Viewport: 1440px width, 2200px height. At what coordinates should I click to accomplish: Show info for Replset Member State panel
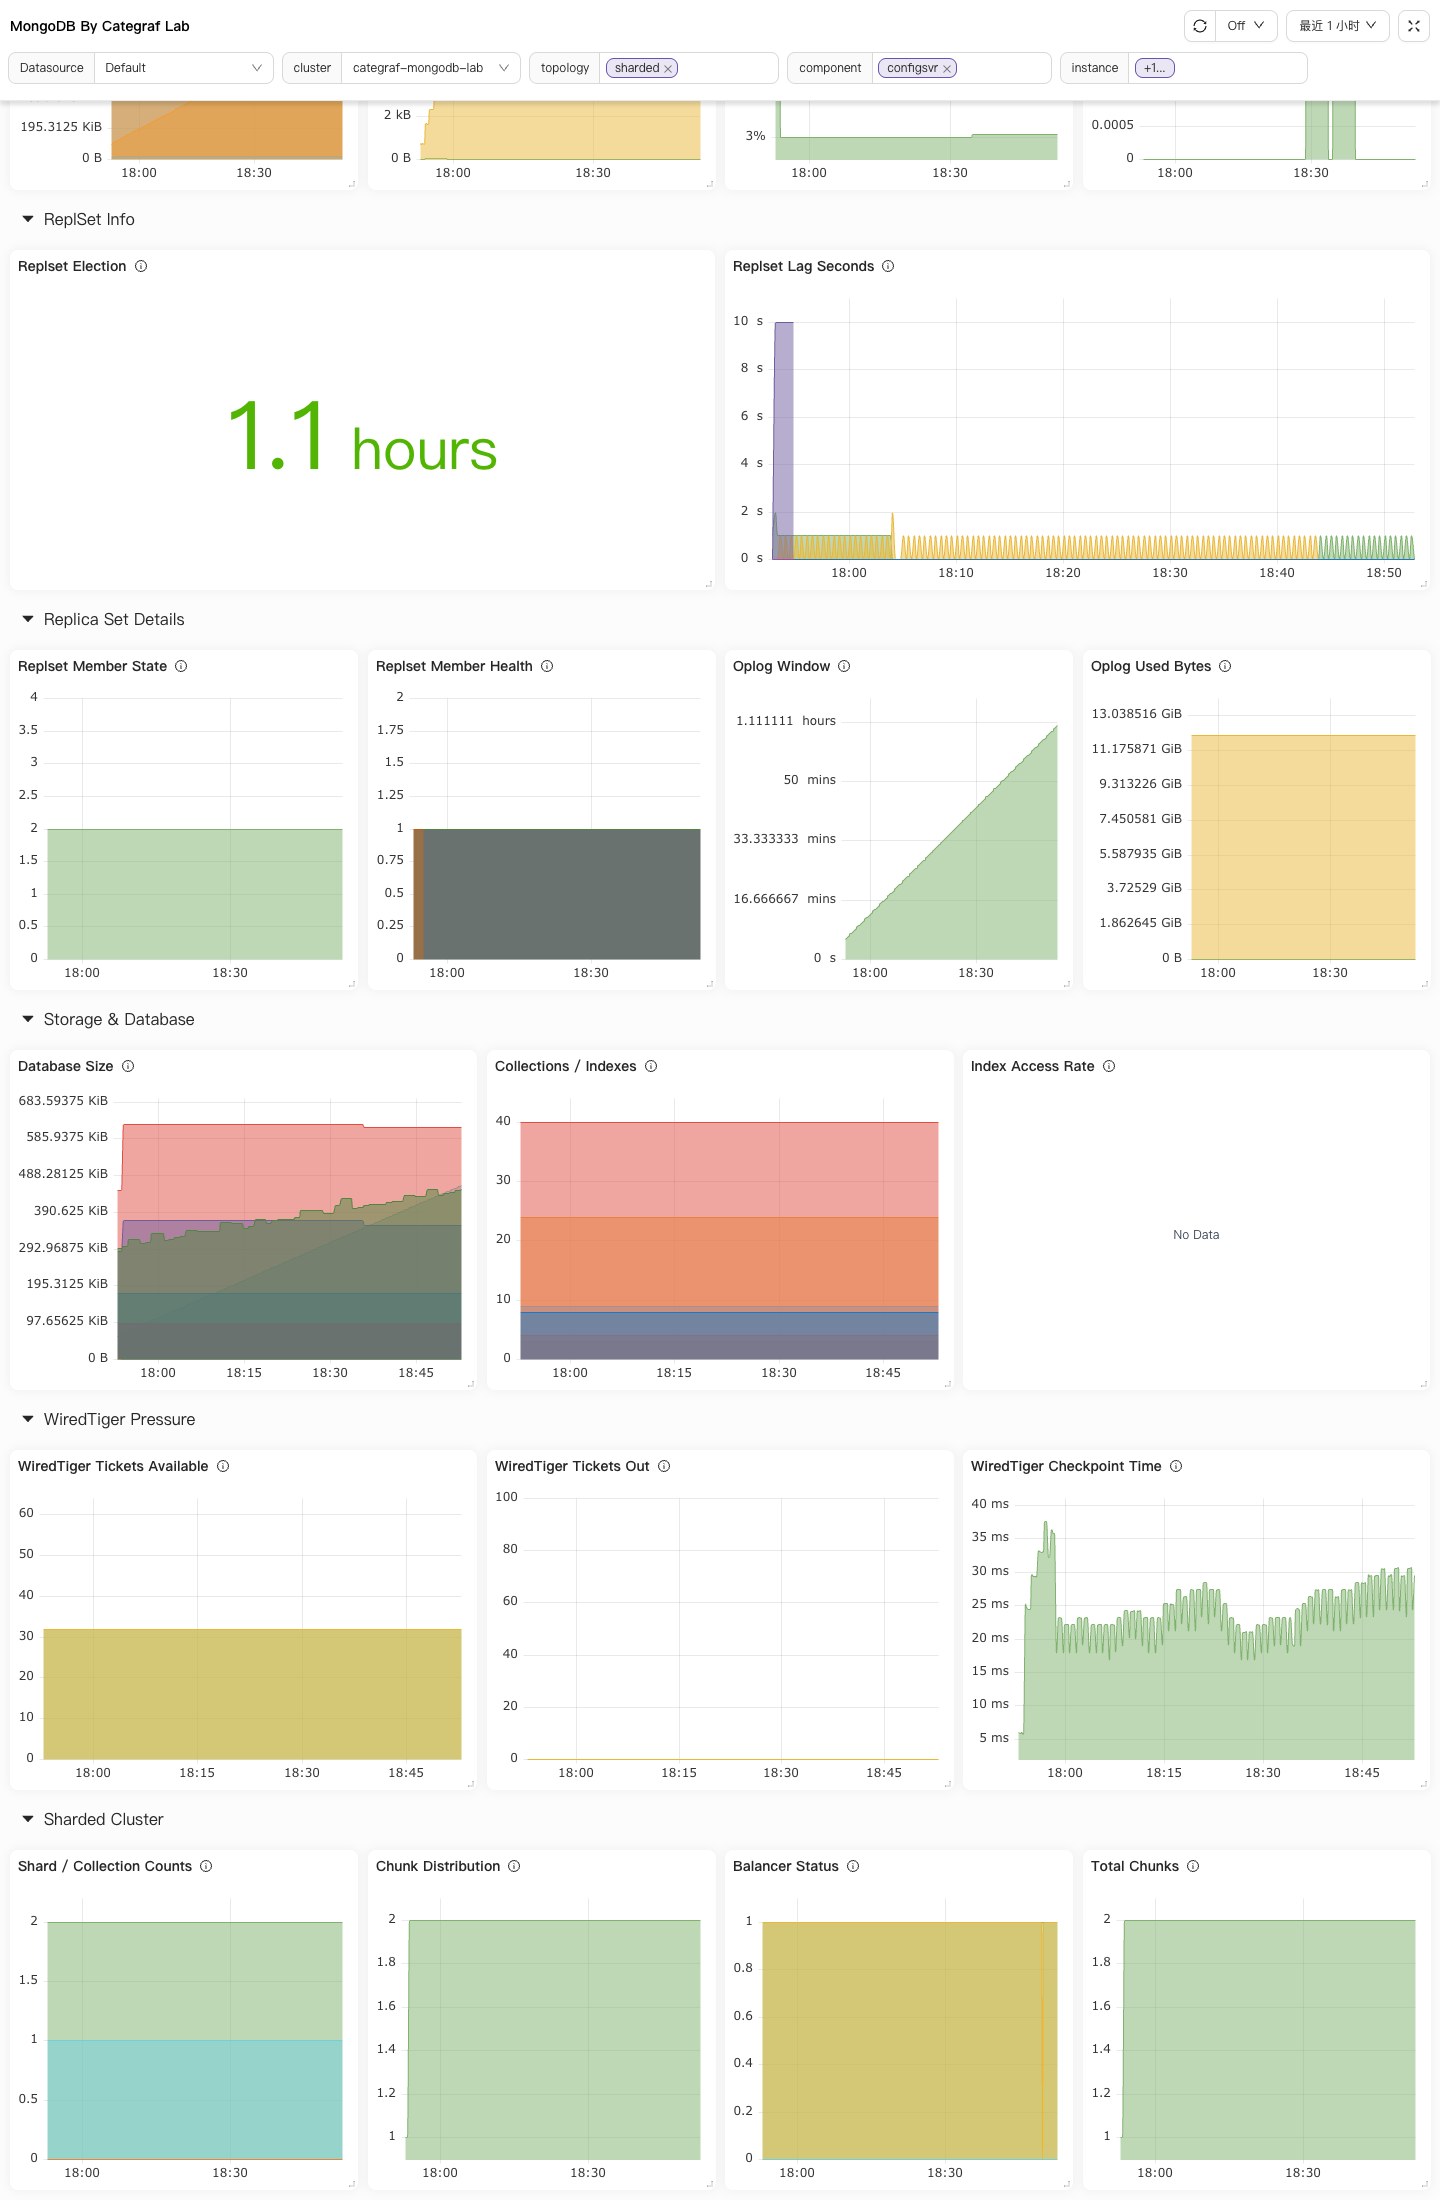tap(181, 666)
